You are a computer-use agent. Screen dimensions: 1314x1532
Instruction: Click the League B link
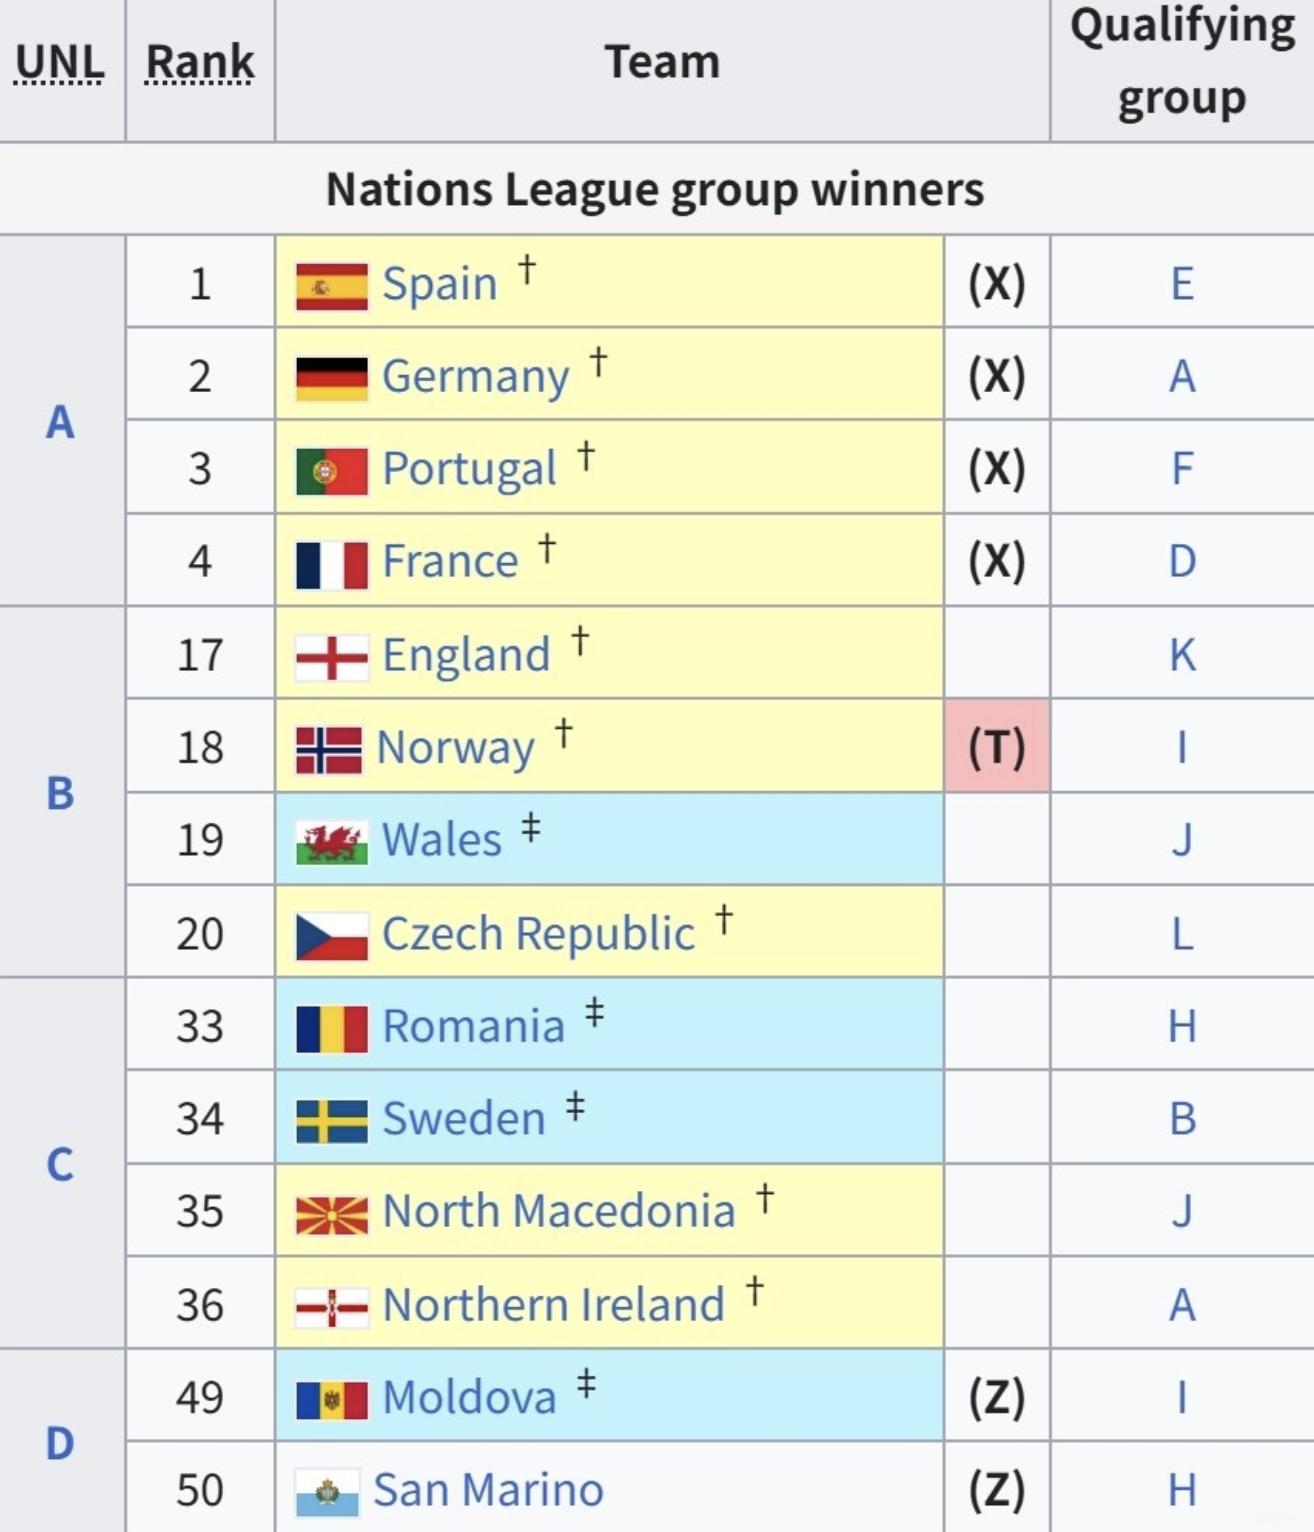[60, 793]
